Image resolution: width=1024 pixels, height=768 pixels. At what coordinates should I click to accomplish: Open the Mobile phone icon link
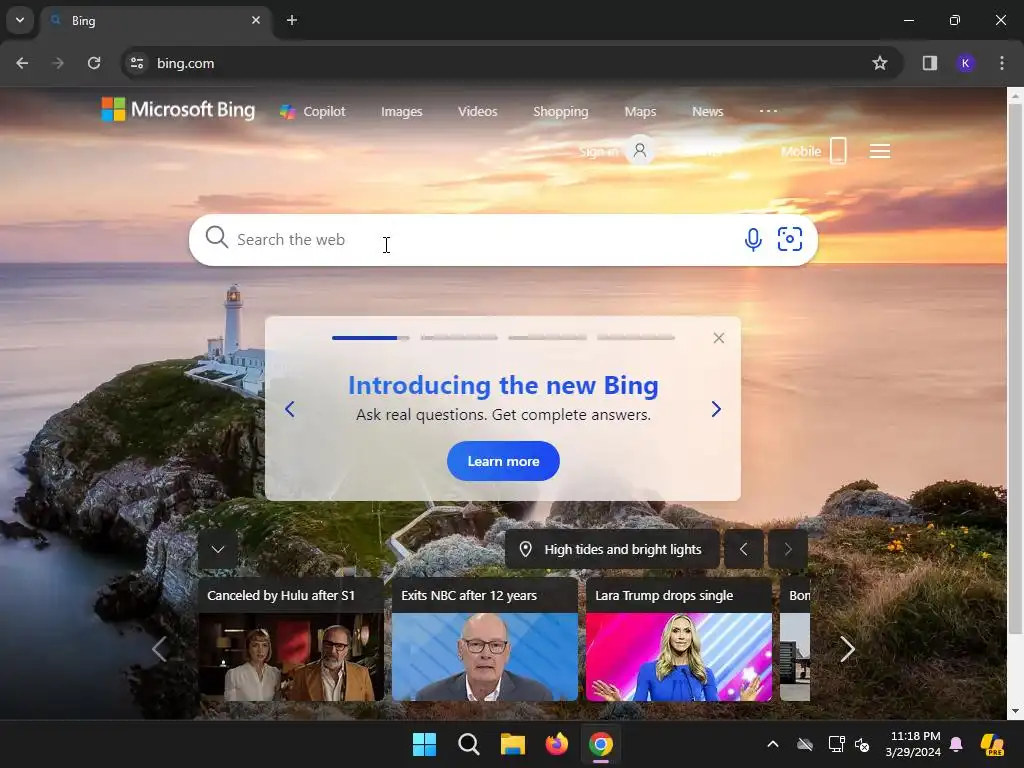[838, 151]
